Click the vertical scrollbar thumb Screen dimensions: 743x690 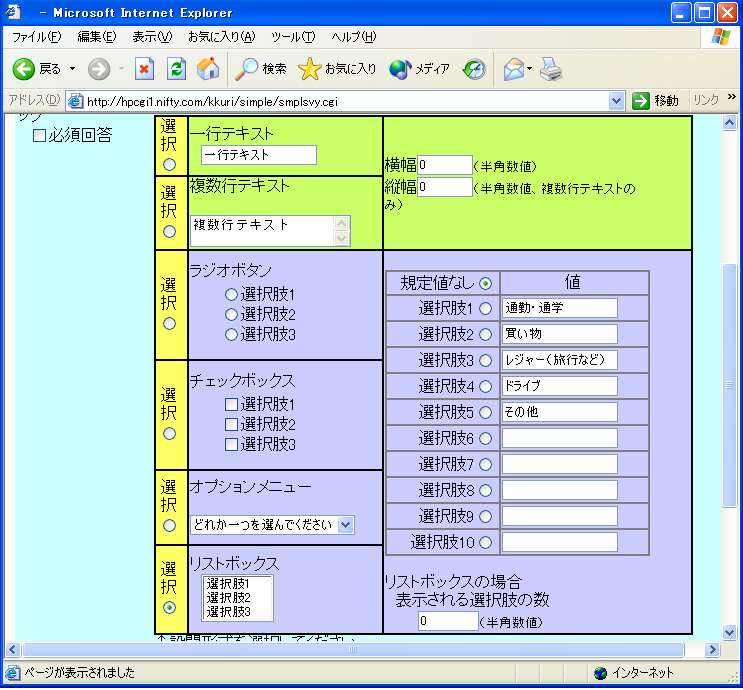click(x=729, y=385)
